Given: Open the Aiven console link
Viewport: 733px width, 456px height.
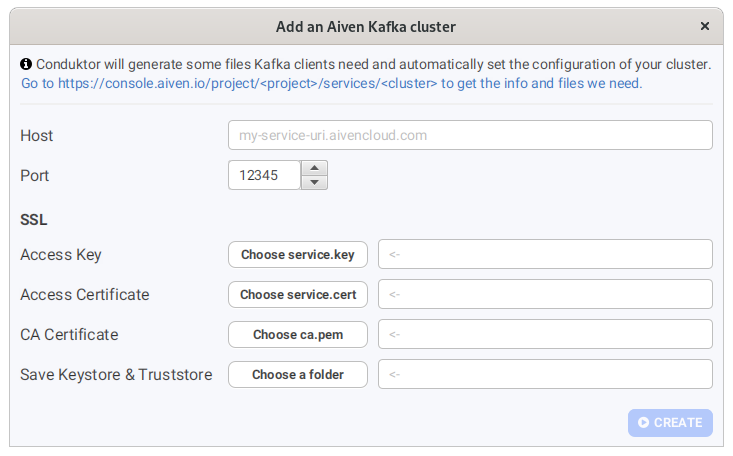Looking at the screenshot, I should point(331,84).
